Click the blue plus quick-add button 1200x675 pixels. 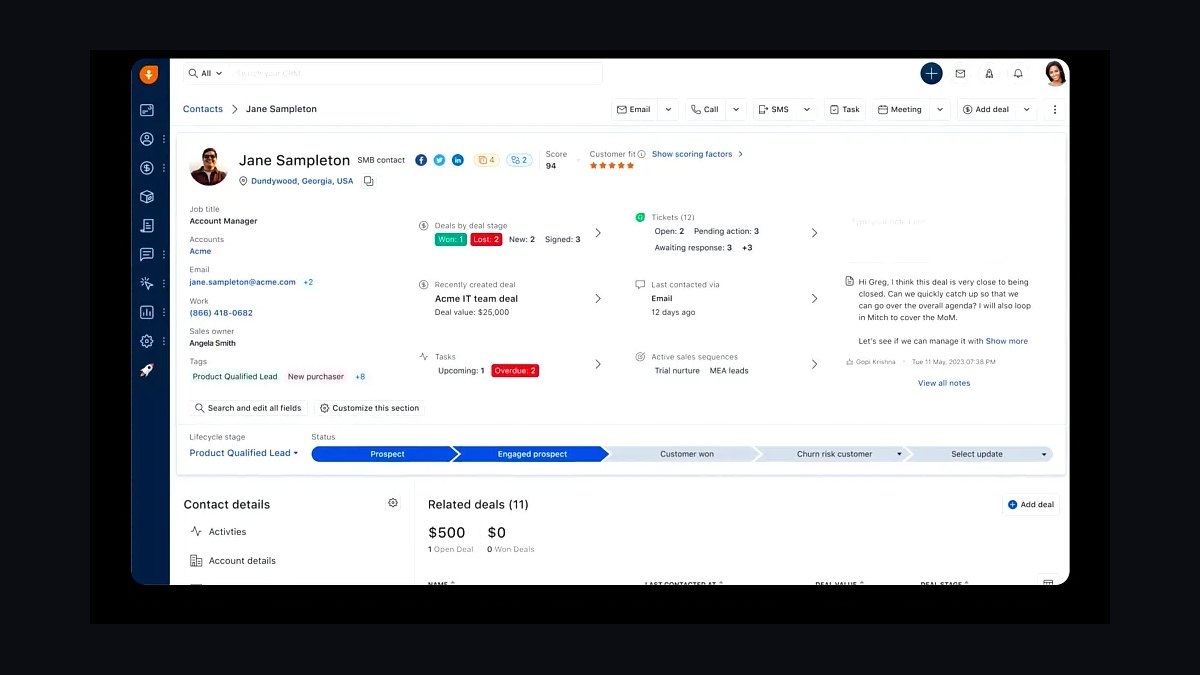click(931, 73)
